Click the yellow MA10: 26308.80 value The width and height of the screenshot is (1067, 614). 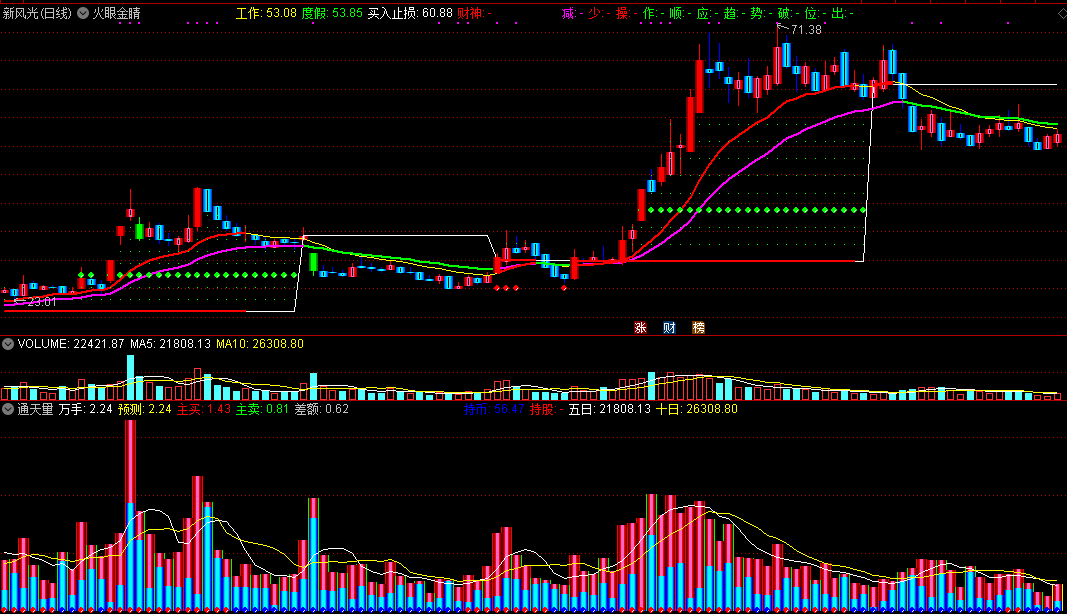click(x=260, y=344)
